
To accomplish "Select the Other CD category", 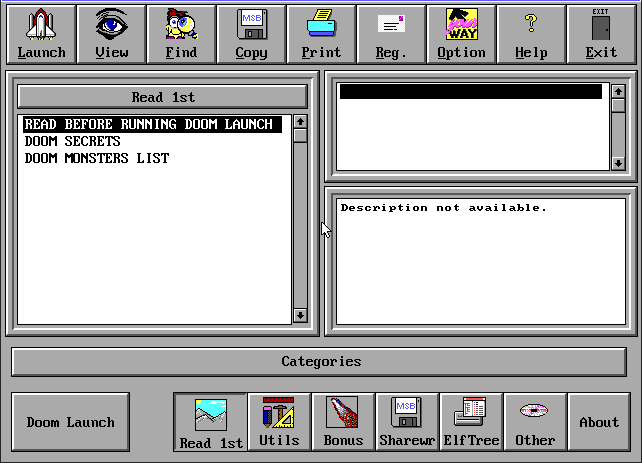I will click(x=535, y=422).
